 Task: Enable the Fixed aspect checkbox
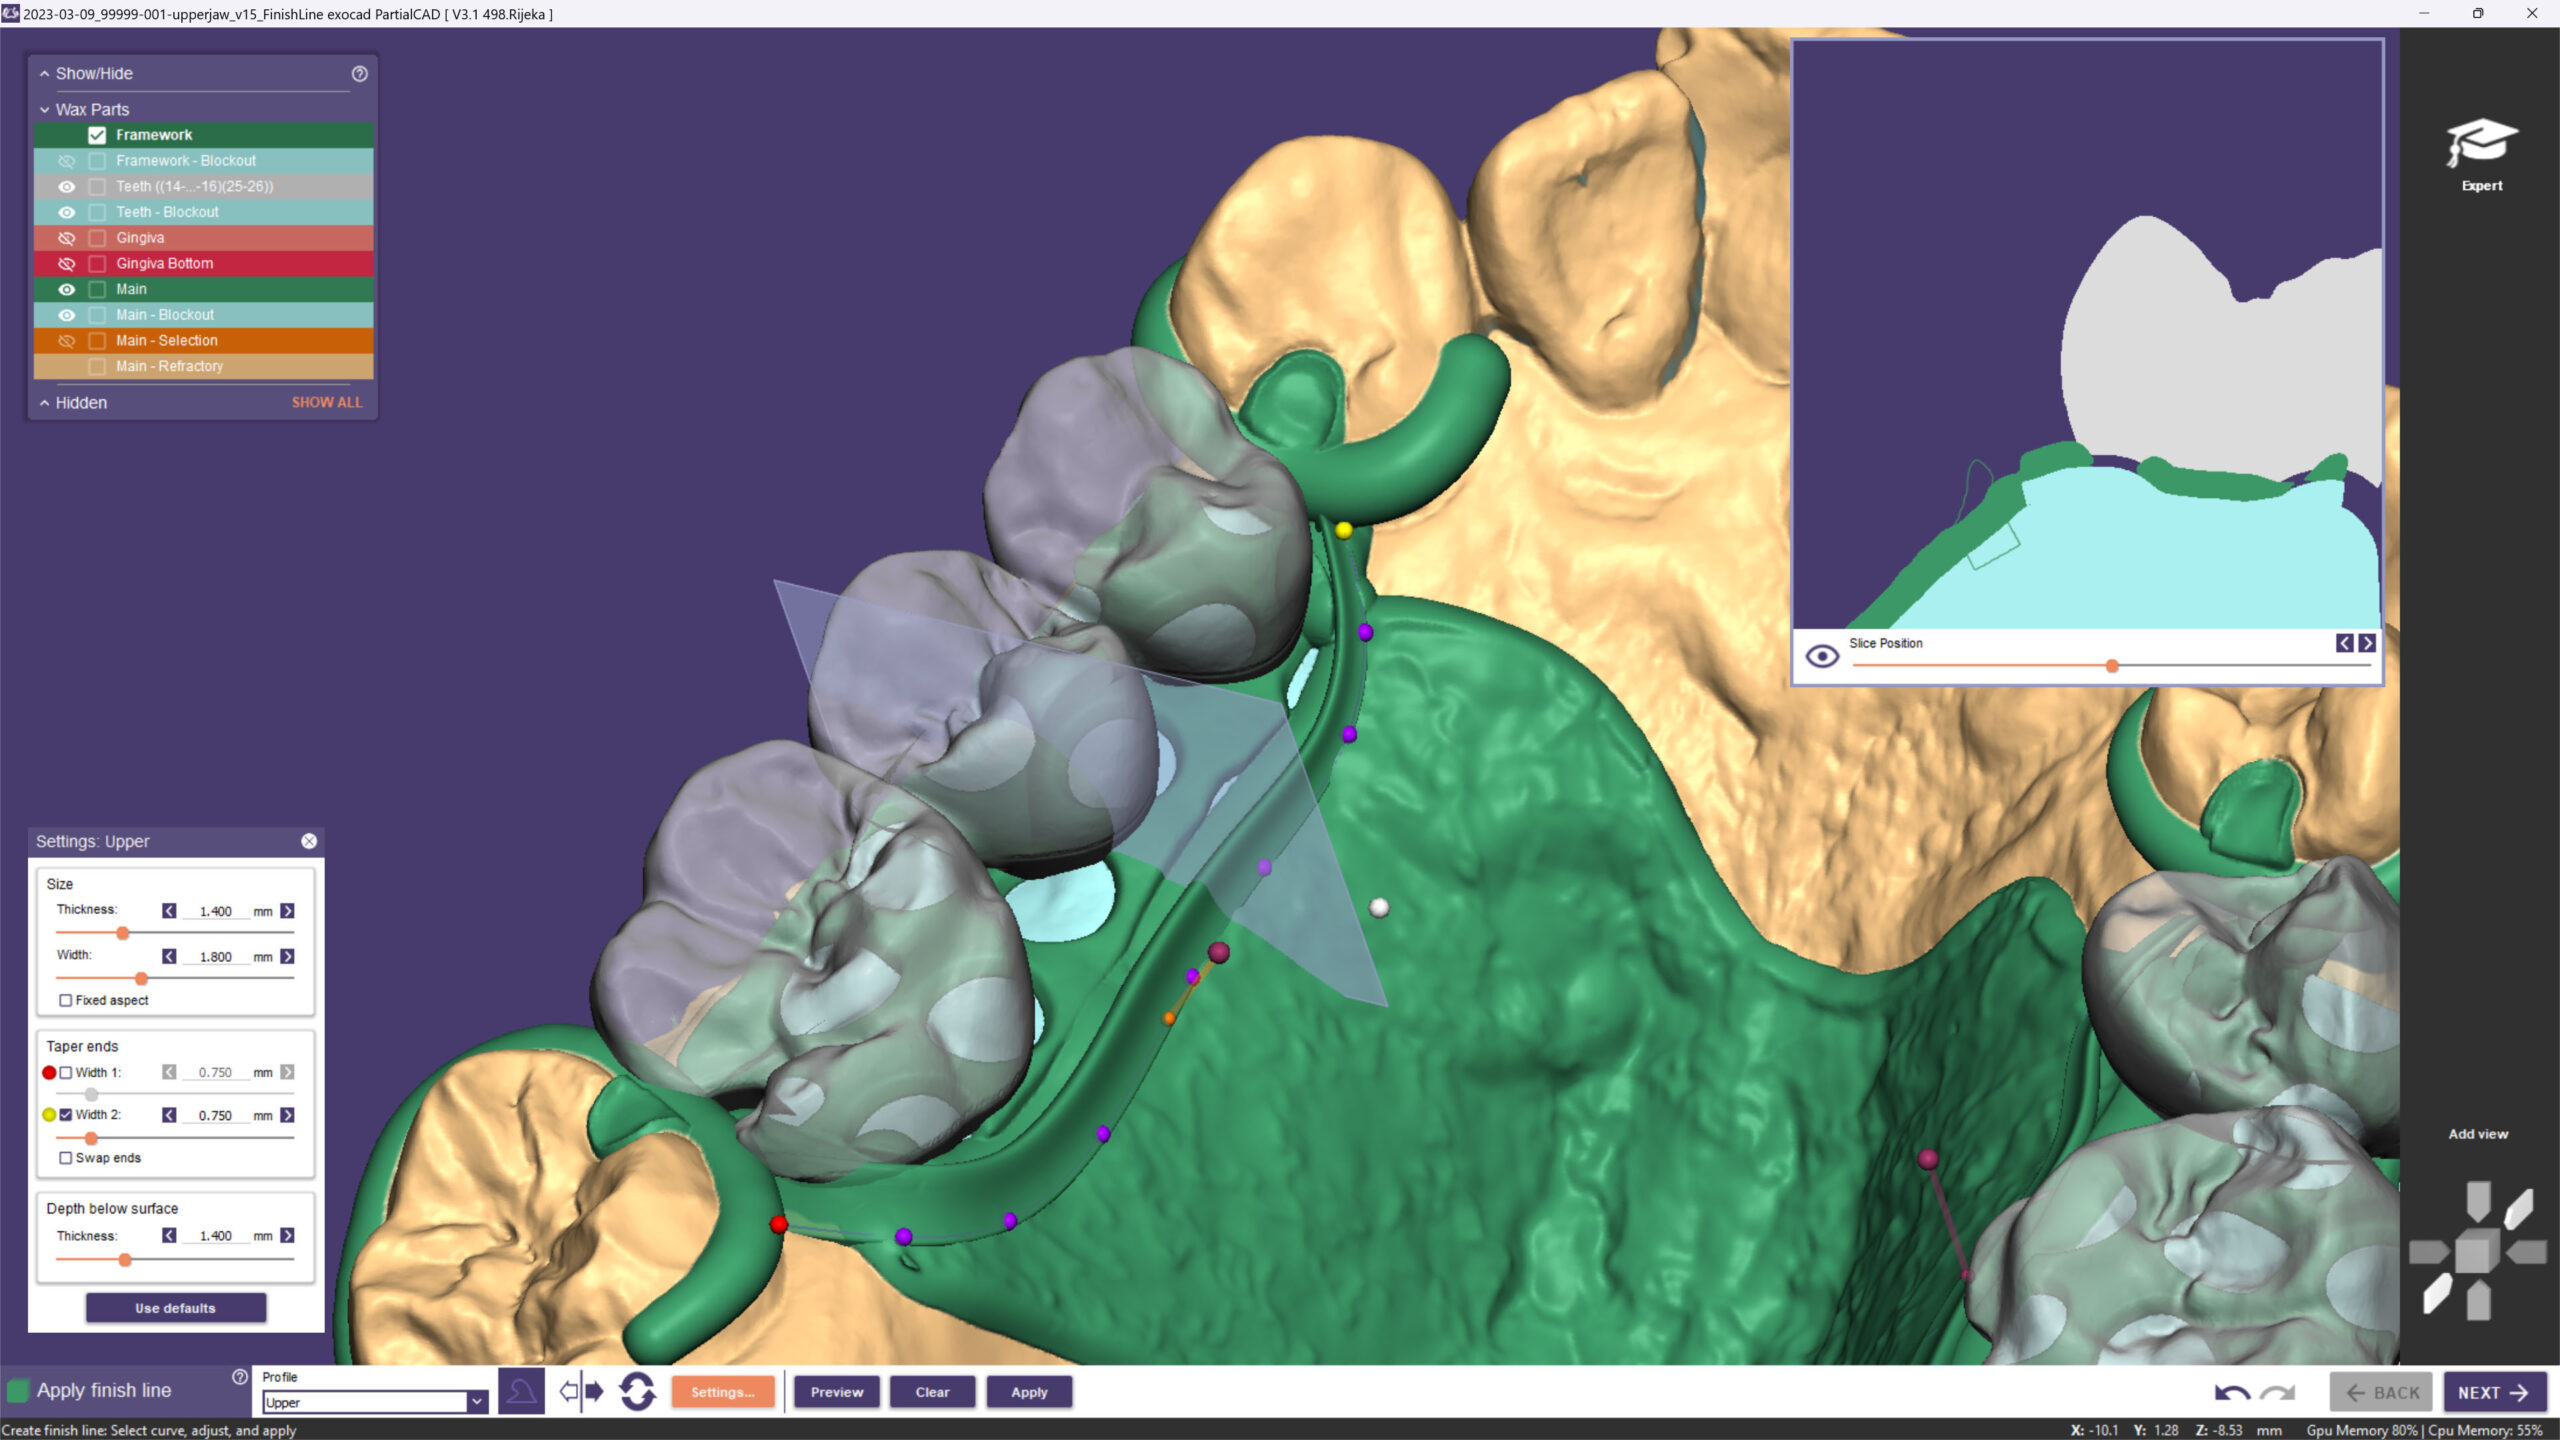[x=66, y=1000]
